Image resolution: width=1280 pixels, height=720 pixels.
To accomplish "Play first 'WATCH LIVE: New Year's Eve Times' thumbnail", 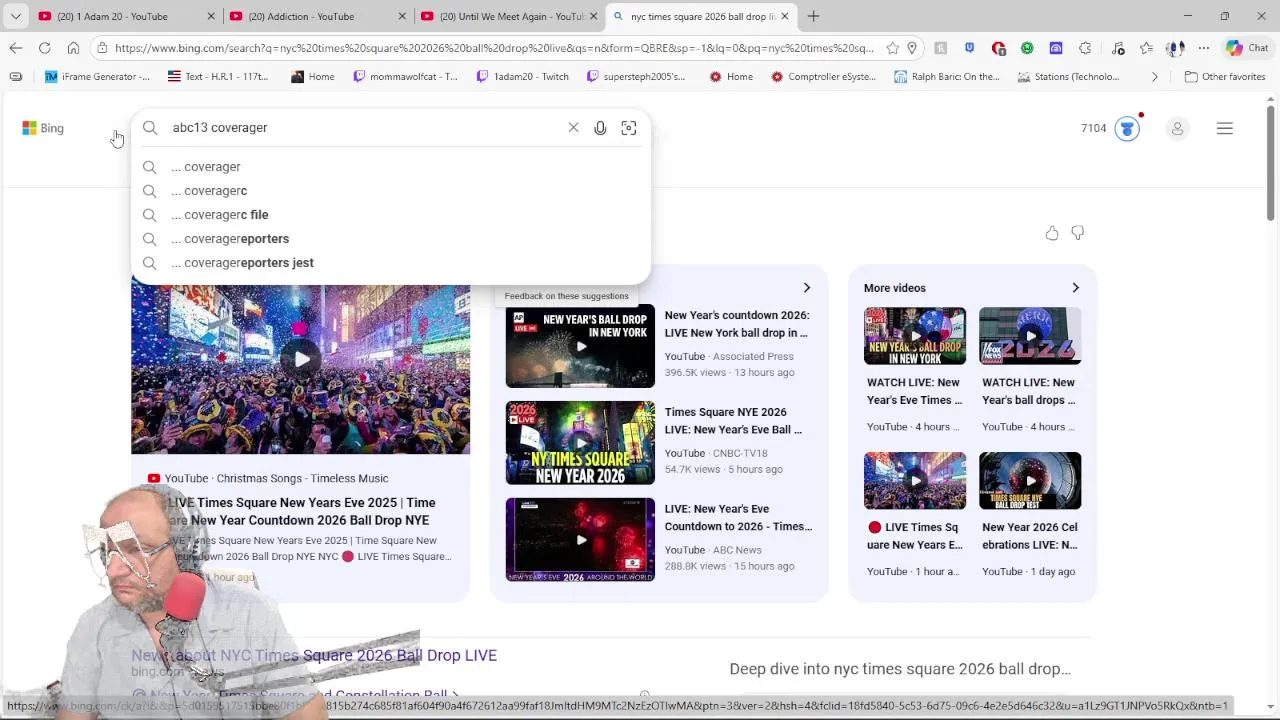I will pos(915,336).
